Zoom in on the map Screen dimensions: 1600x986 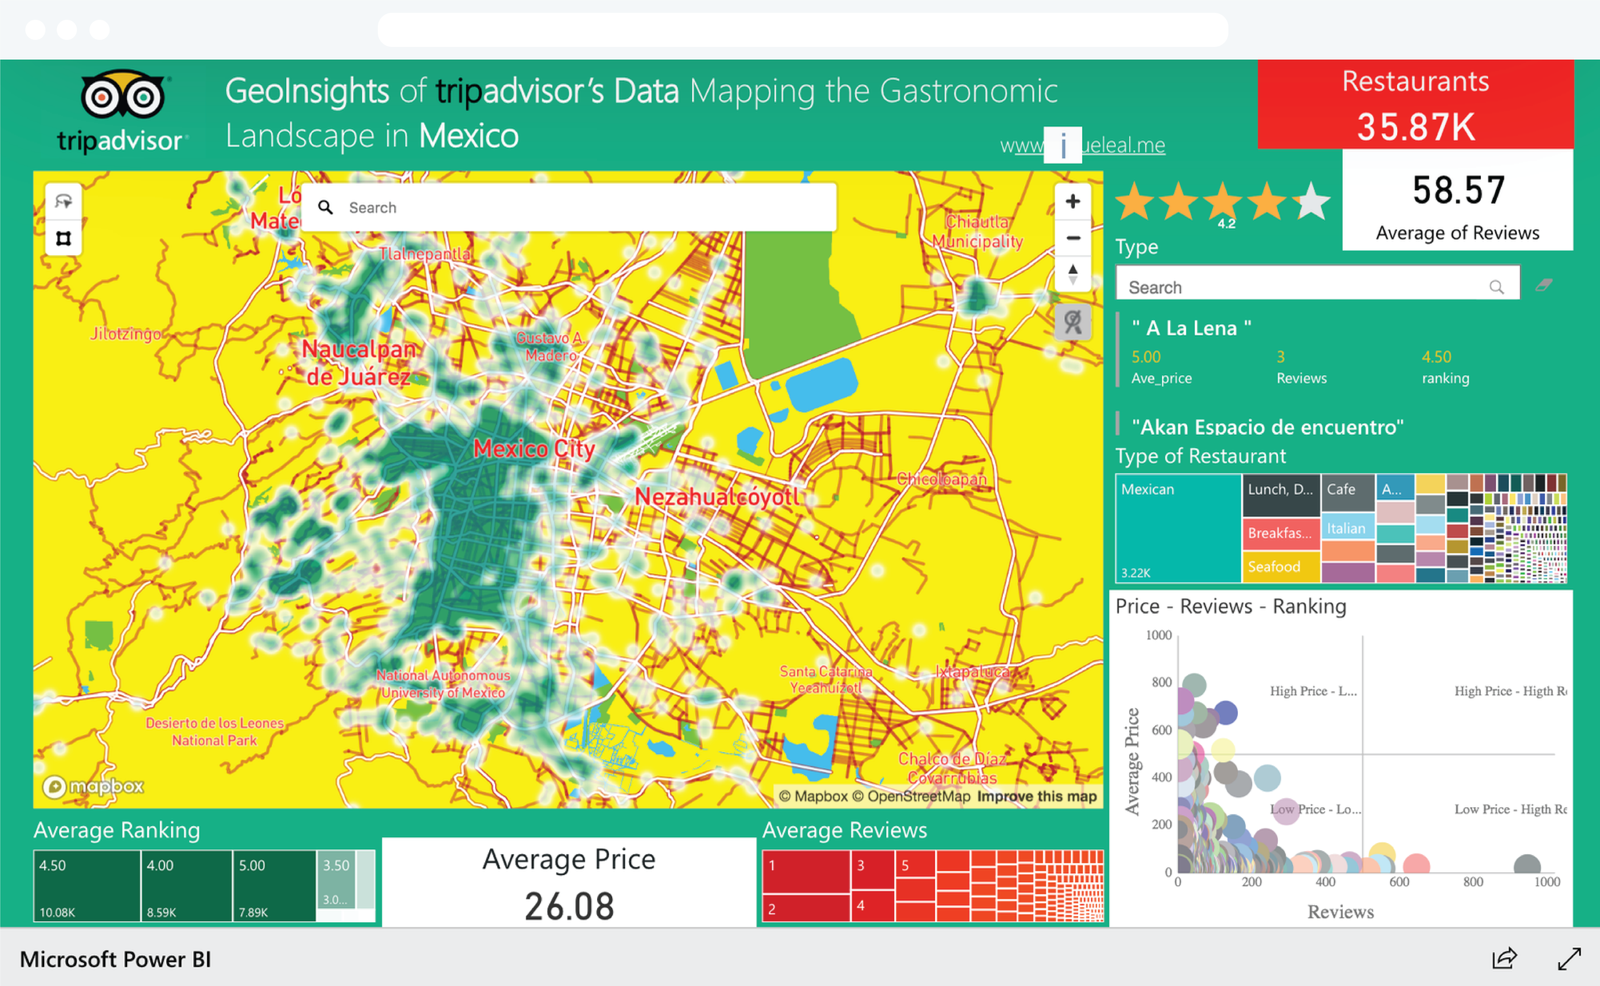pyautogui.click(x=1072, y=201)
